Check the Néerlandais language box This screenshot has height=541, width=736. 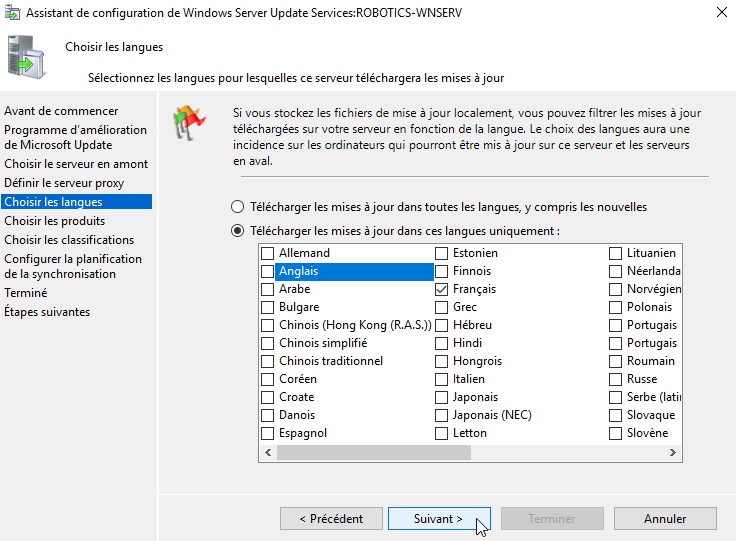pyautogui.click(x=615, y=271)
